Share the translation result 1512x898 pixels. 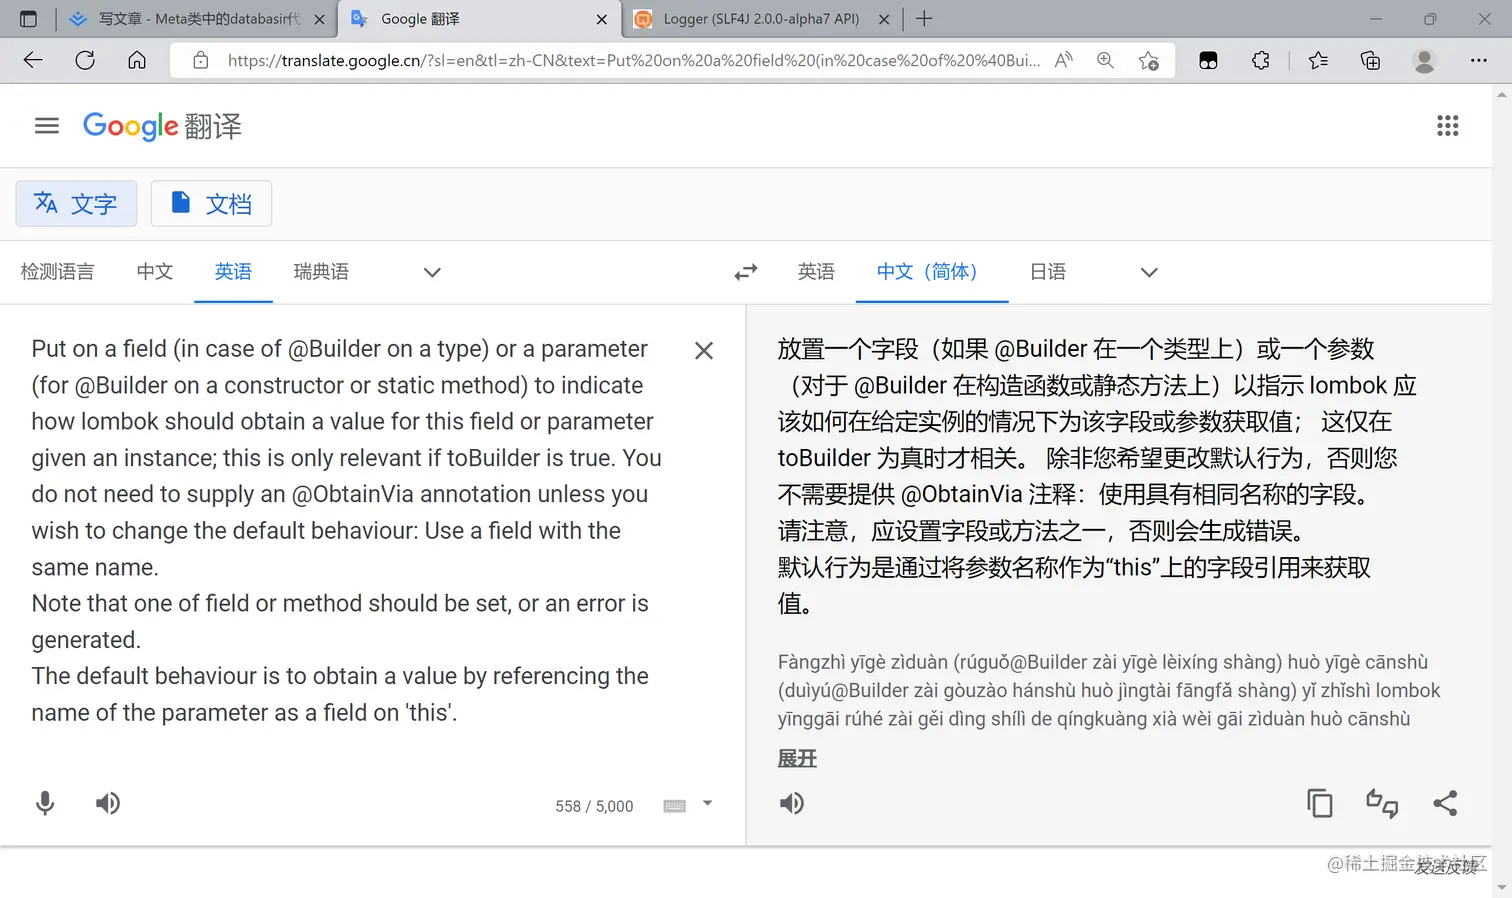click(x=1445, y=803)
